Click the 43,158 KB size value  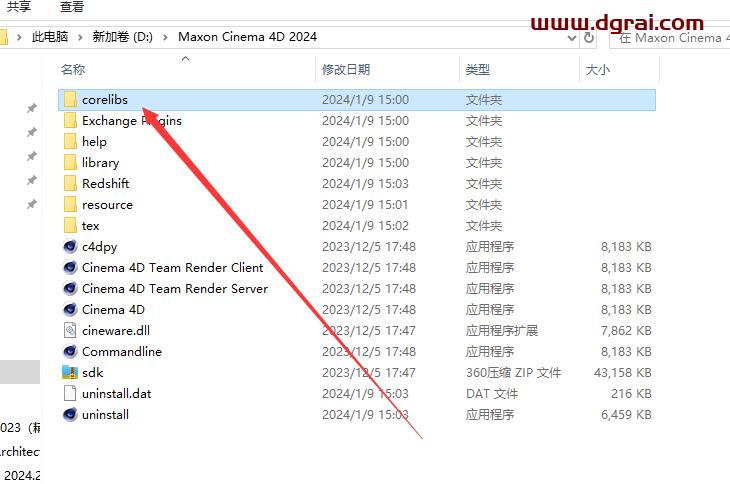pos(622,373)
